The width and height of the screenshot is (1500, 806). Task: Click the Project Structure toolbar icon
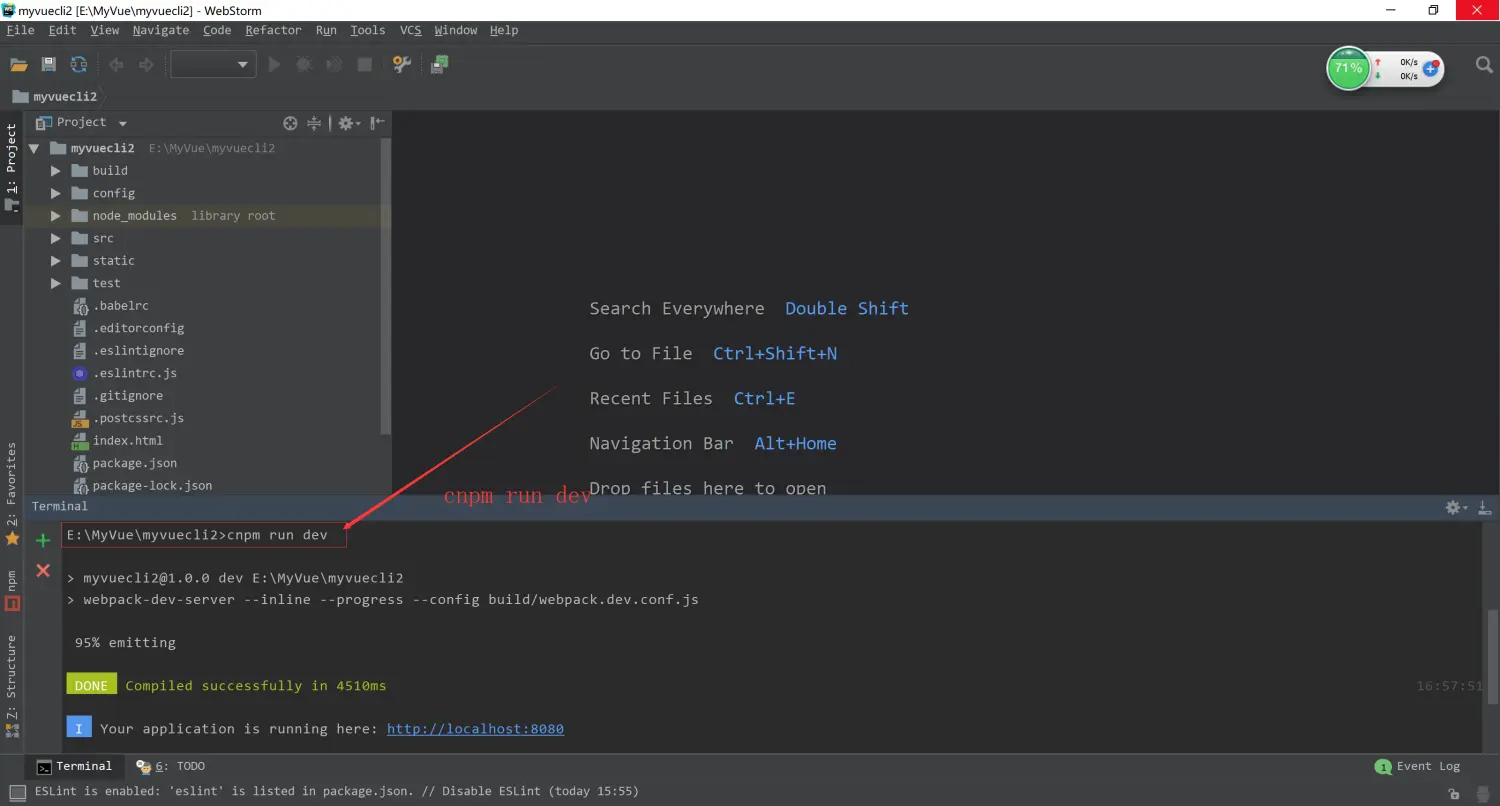(x=439, y=65)
